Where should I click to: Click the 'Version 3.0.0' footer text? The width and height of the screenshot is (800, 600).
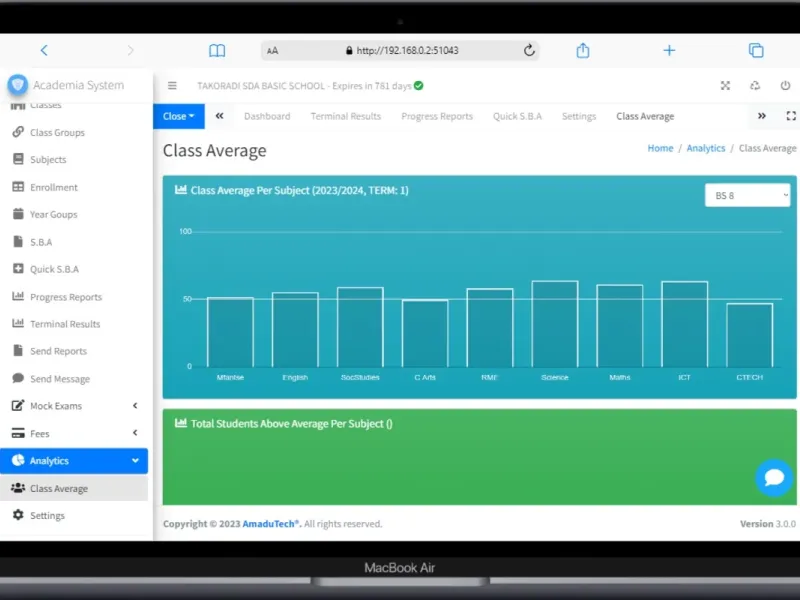(x=768, y=523)
